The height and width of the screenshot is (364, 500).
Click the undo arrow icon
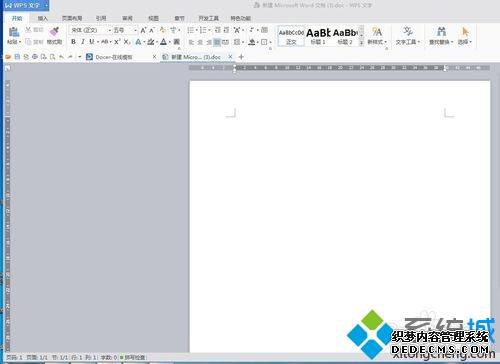61,57
